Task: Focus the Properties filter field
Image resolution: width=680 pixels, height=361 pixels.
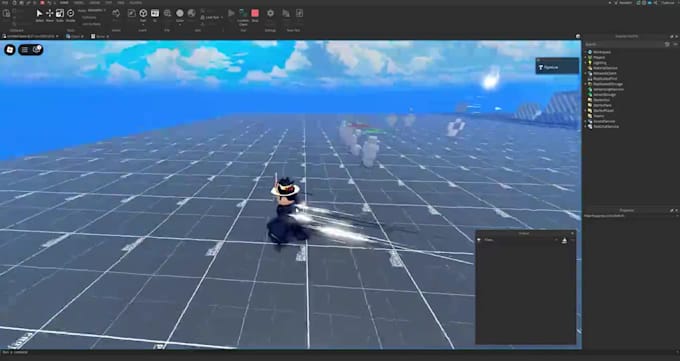Action: (631, 216)
